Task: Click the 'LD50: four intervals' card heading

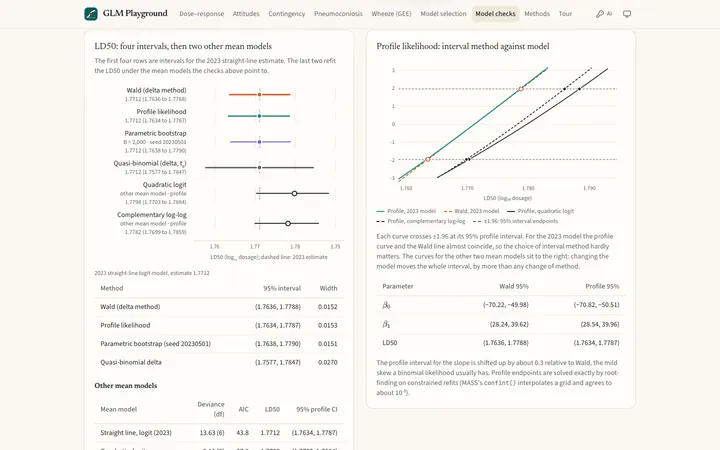Action: point(183,46)
